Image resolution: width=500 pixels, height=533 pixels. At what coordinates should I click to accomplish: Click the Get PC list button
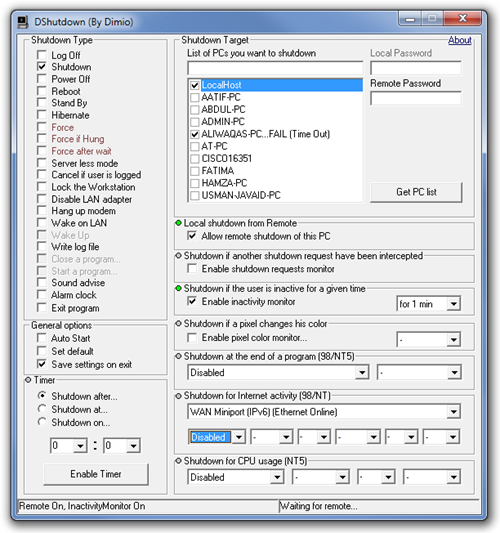click(x=416, y=192)
